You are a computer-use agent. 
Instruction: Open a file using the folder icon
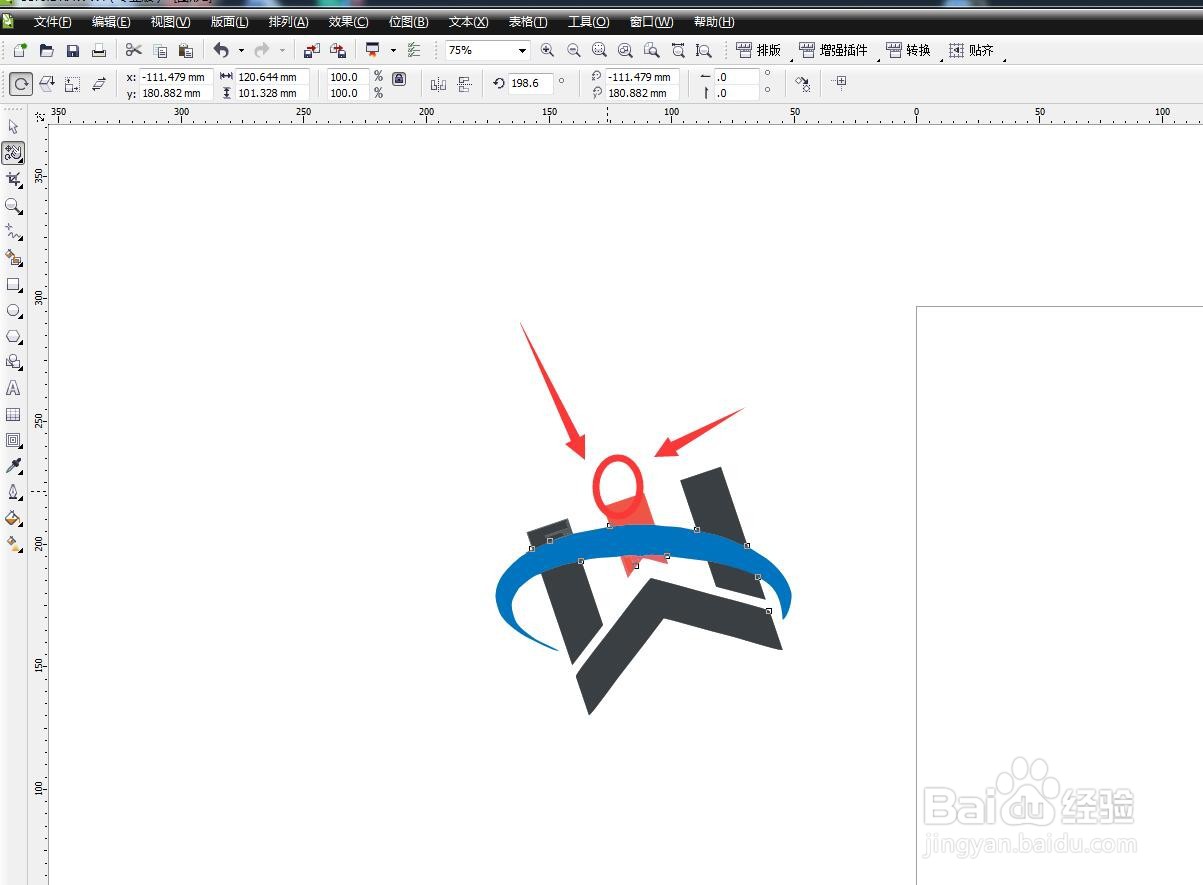click(x=46, y=50)
